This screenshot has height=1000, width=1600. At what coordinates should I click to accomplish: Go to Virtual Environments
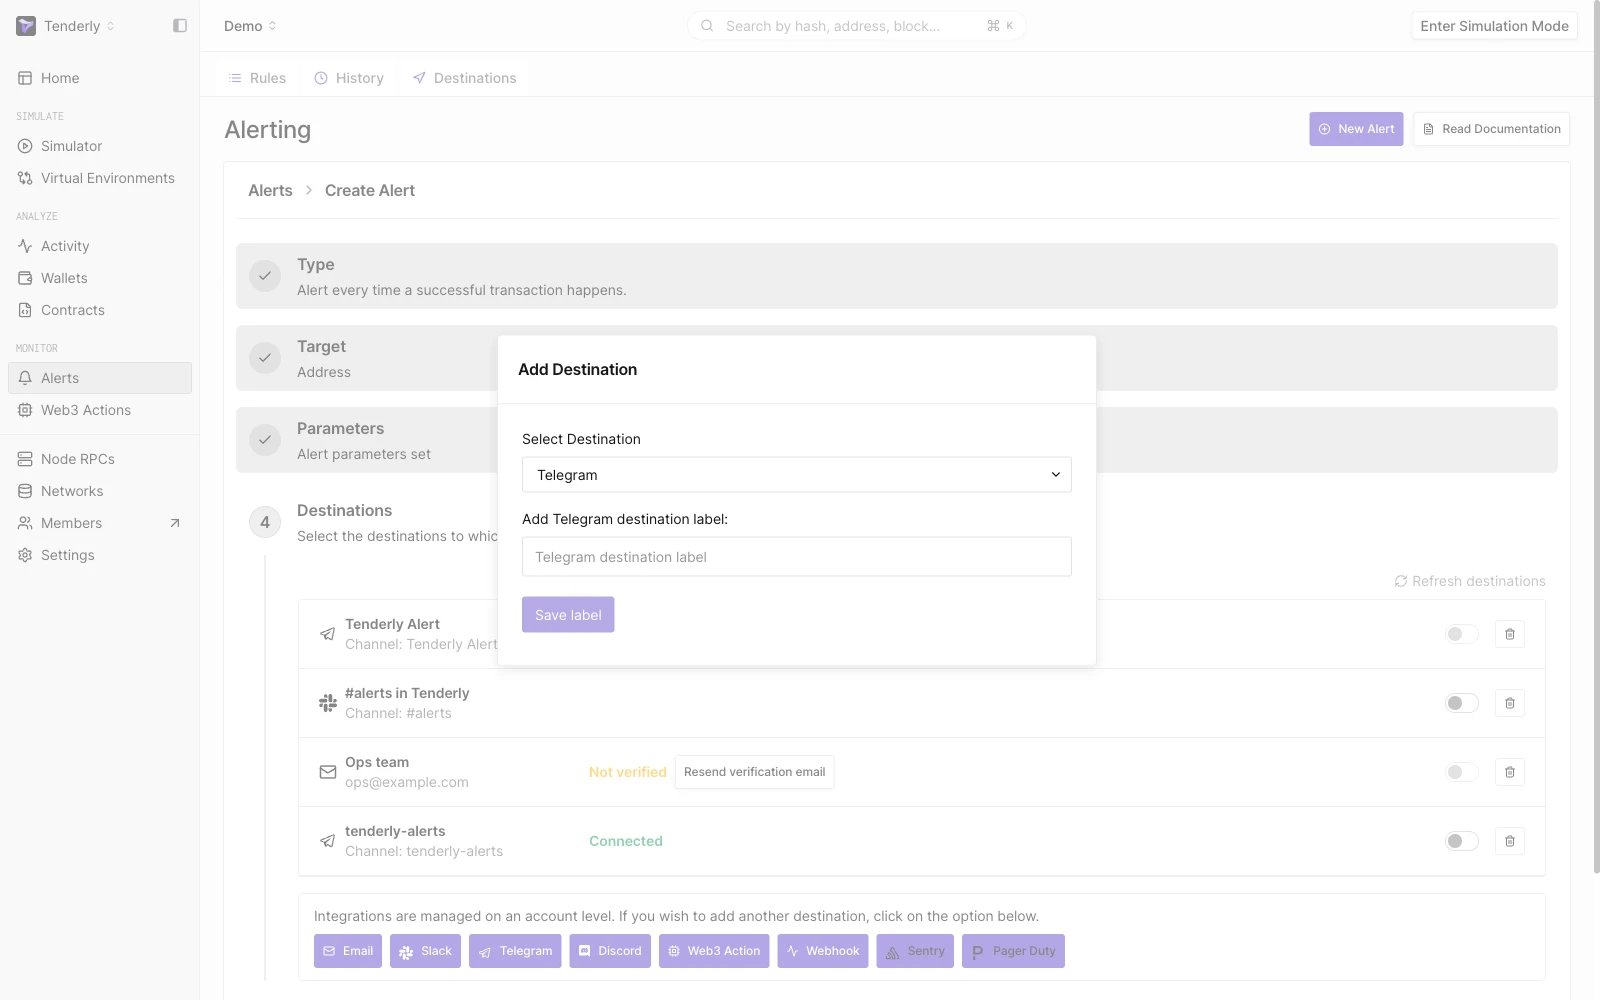(100, 178)
